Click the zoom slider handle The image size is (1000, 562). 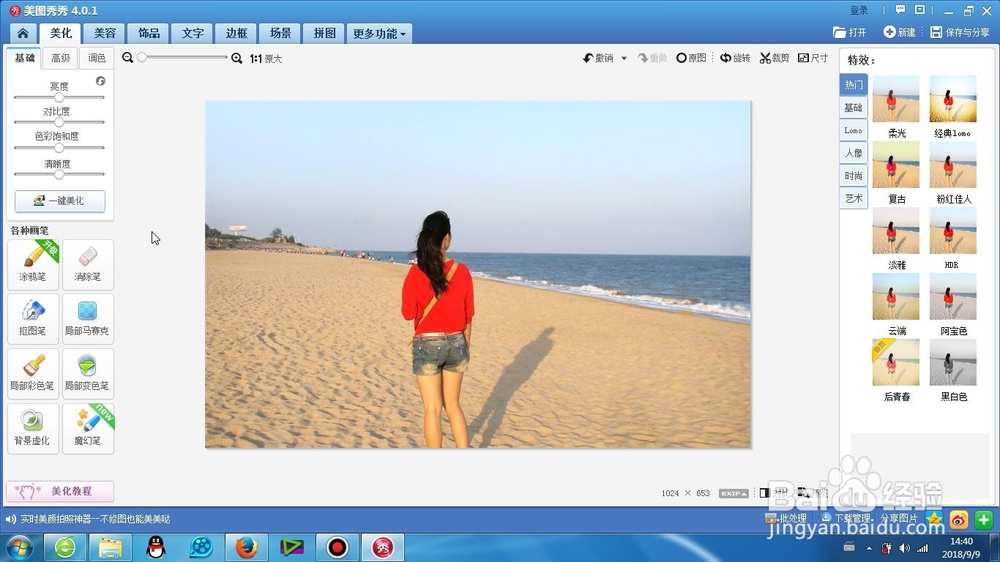pyautogui.click(x=142, y=57)
